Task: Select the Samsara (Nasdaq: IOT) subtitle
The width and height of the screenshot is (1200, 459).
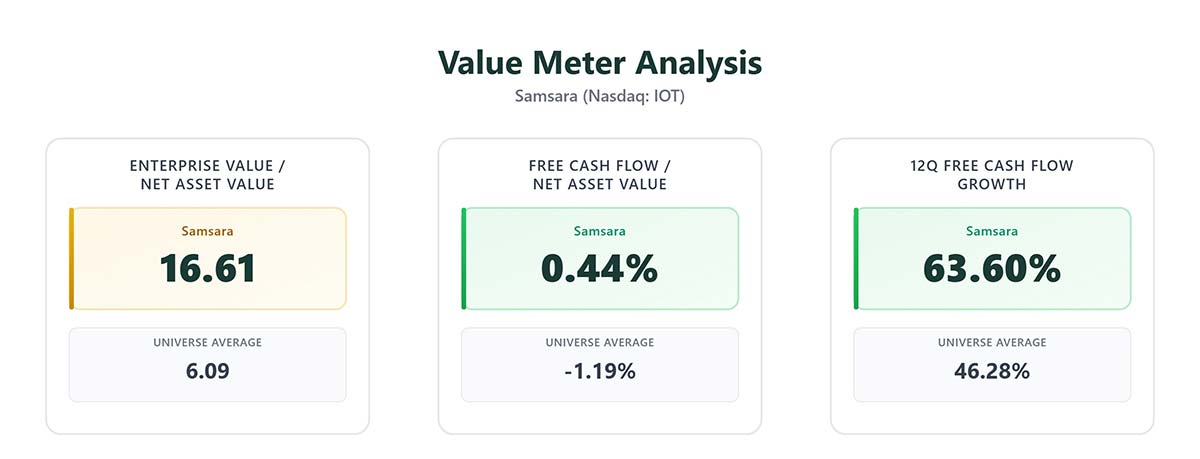Action: 600,97
